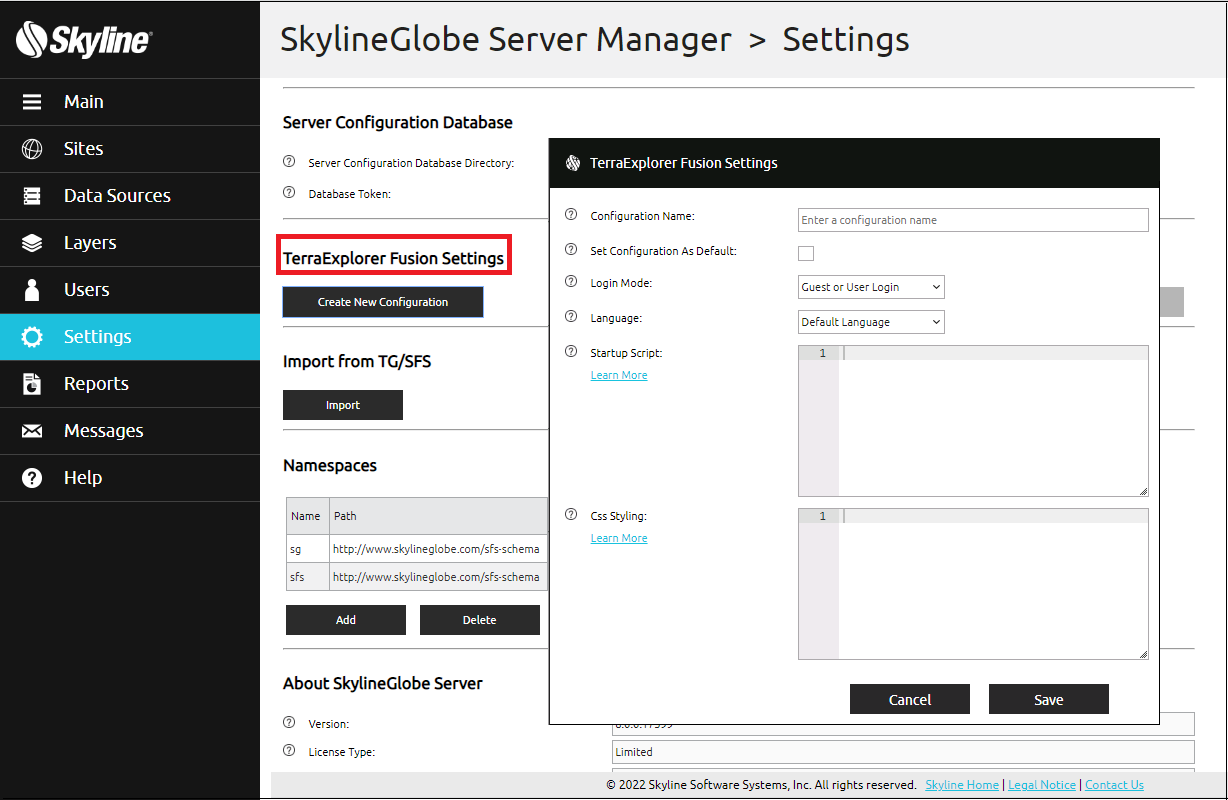Click the sg namespace path link

tap(437, 548)
